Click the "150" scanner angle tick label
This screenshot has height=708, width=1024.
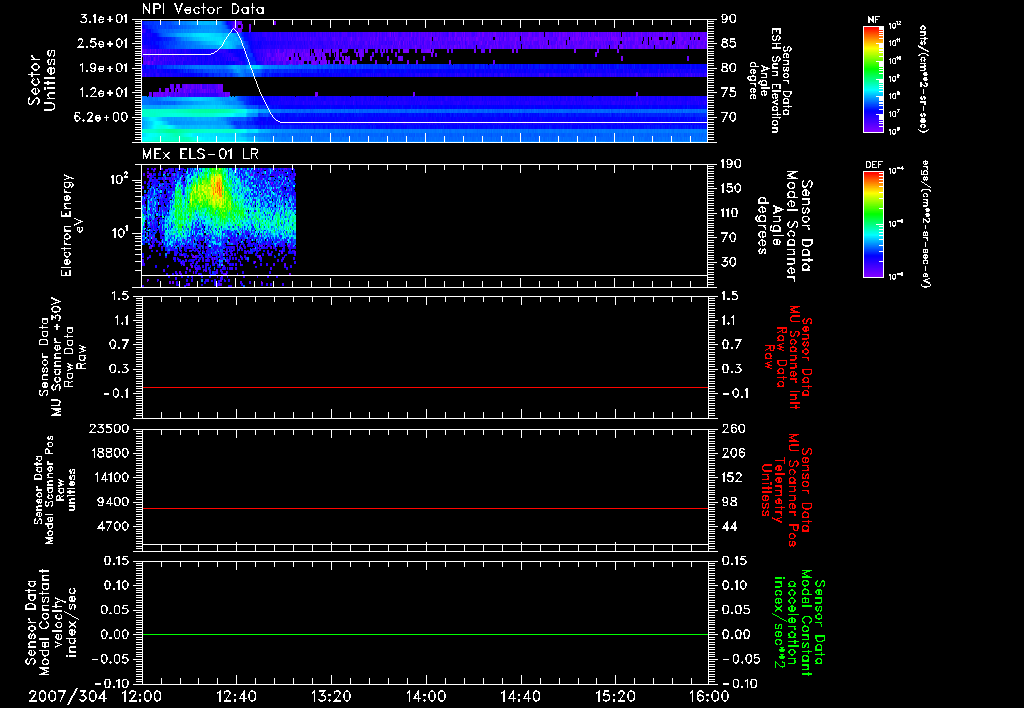(732, 188)
